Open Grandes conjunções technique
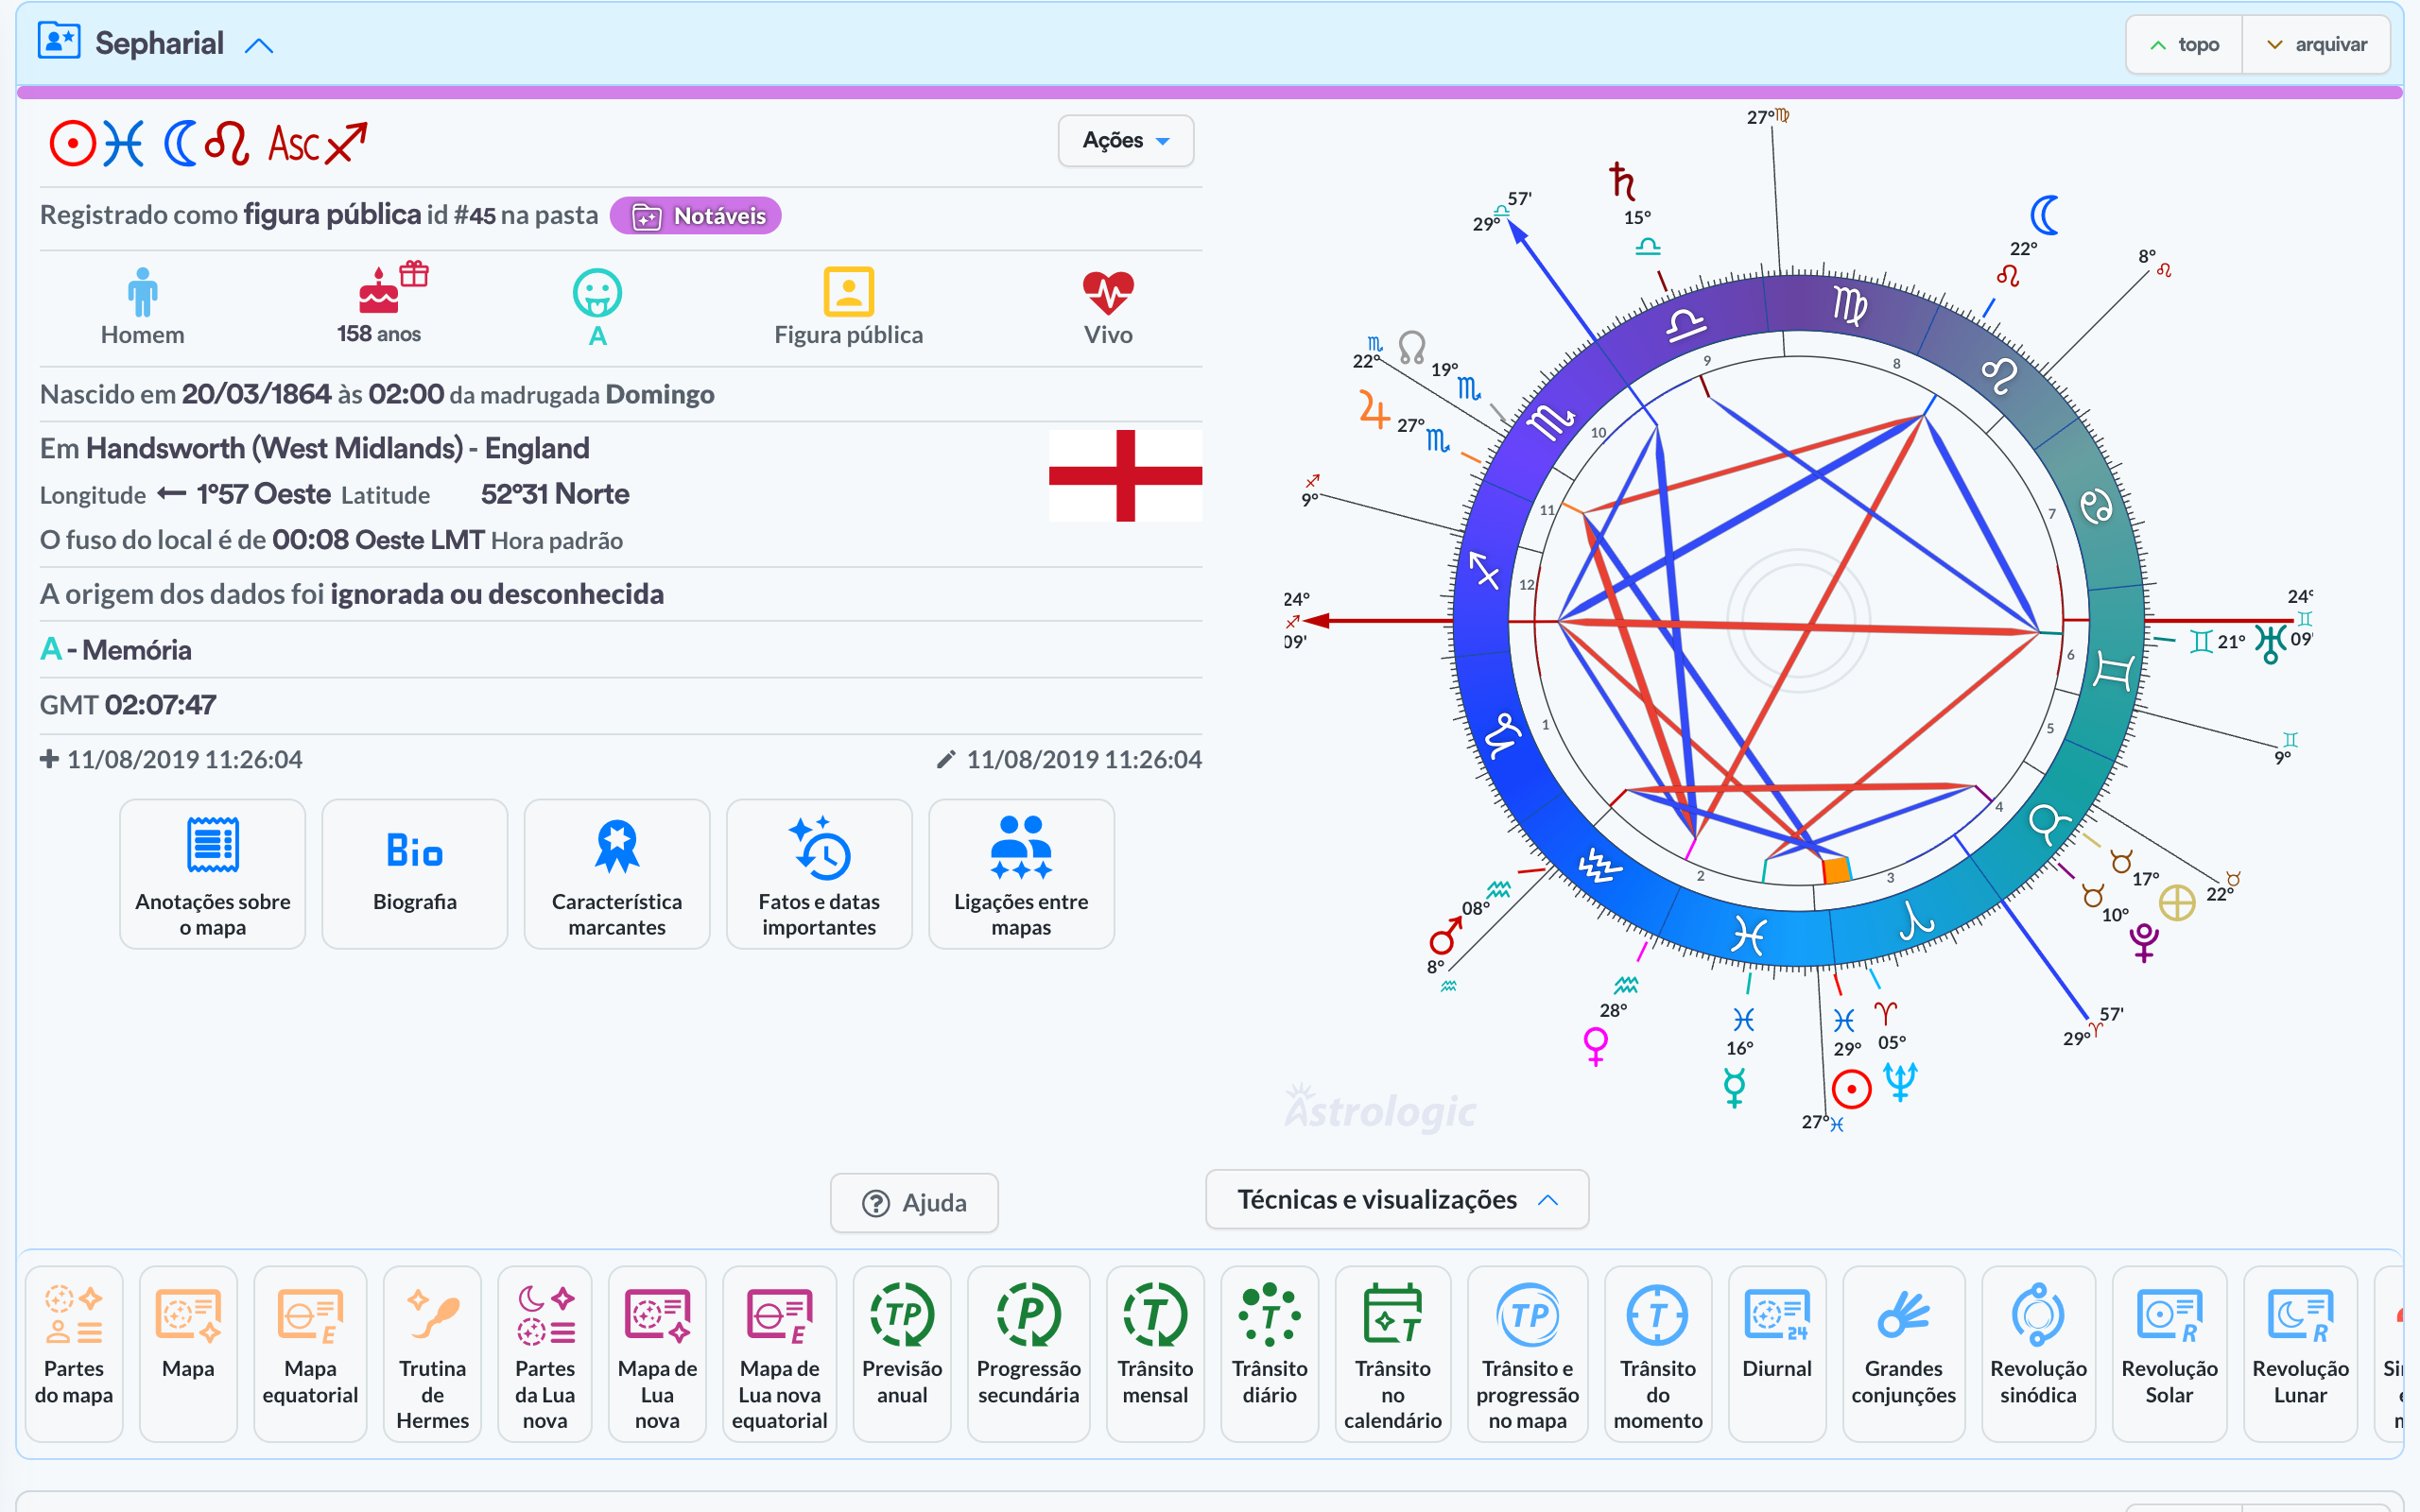 pos(1902,1352)
